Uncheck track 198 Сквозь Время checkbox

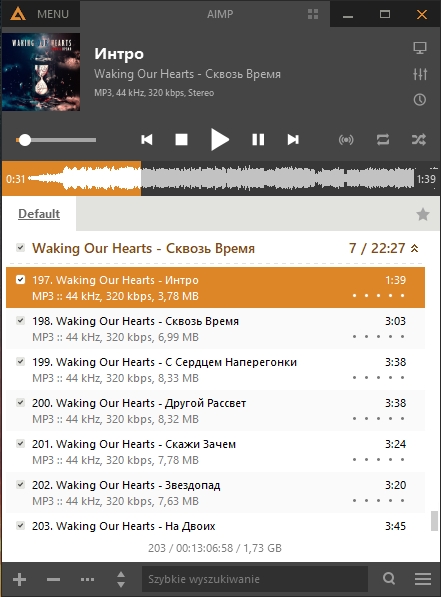(x=20, y=321)
